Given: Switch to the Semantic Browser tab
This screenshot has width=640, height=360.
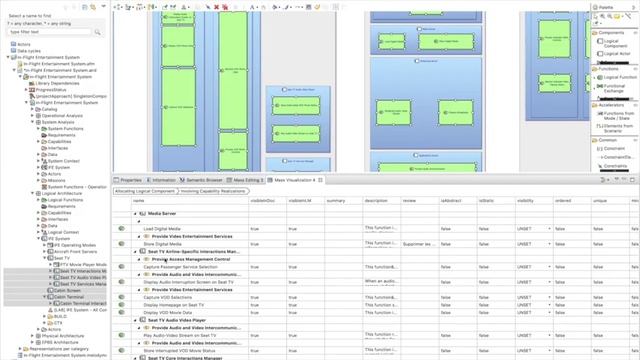Looking at the screenshot, I should tap(201, 180).
